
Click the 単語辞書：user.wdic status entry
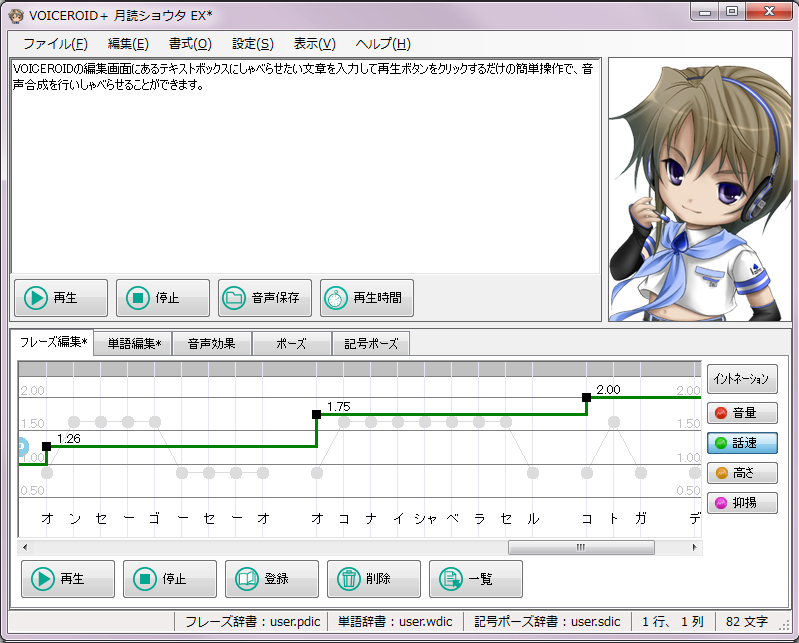coord(395,622)
